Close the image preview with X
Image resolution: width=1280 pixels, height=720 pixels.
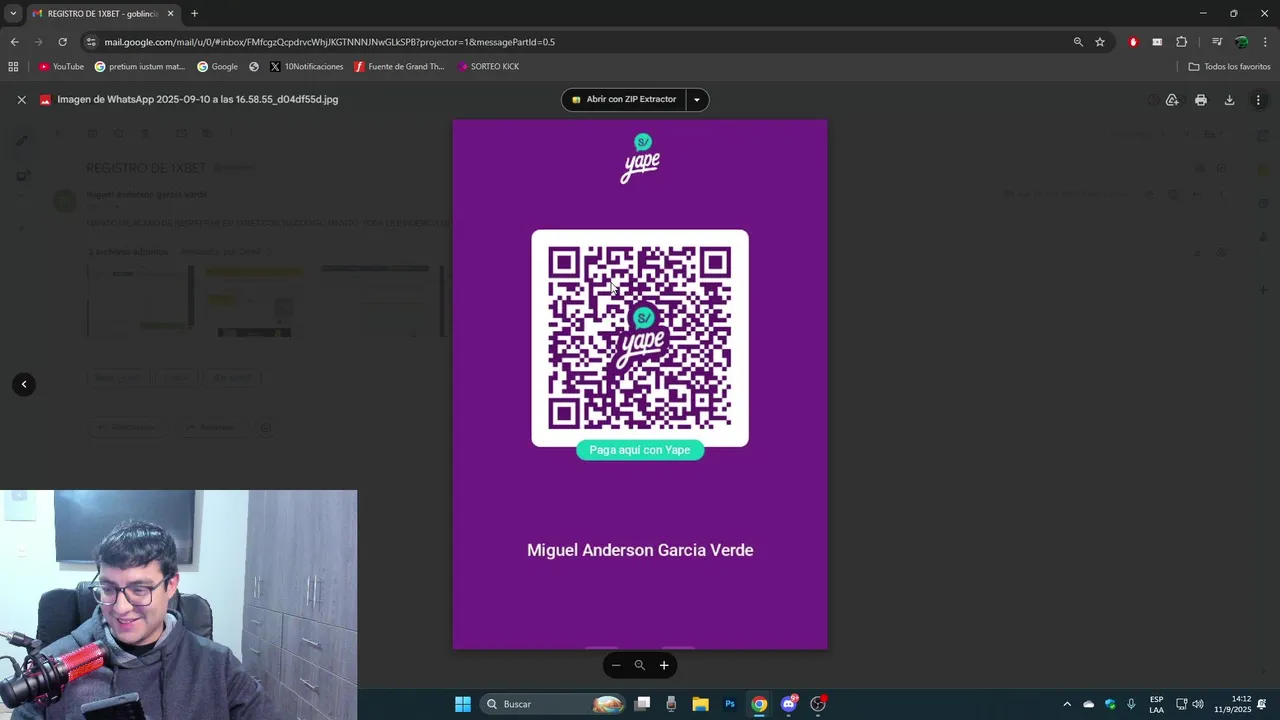[x=21, y=100]
